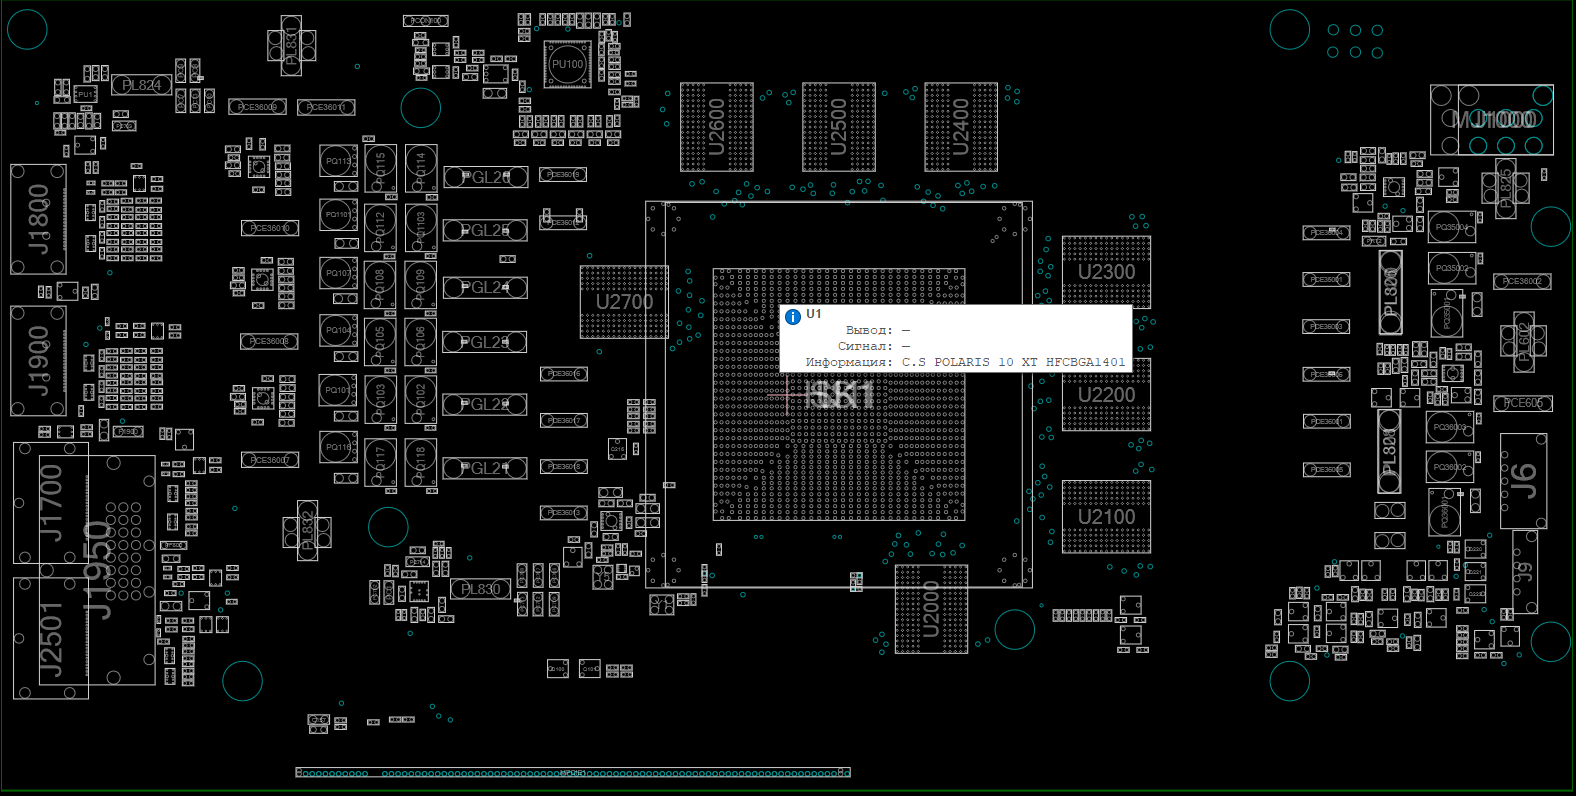Screen dimensions: 1576x796
Task: Click the U1 tooltip info text
Action: click(1012, 362)
